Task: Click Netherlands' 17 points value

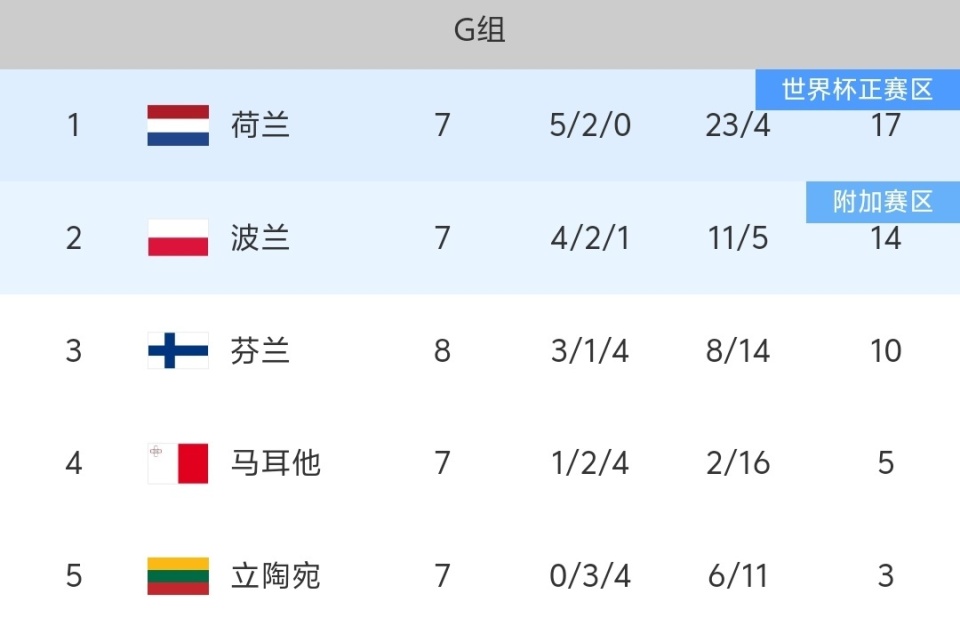Action: pos(885,126)
